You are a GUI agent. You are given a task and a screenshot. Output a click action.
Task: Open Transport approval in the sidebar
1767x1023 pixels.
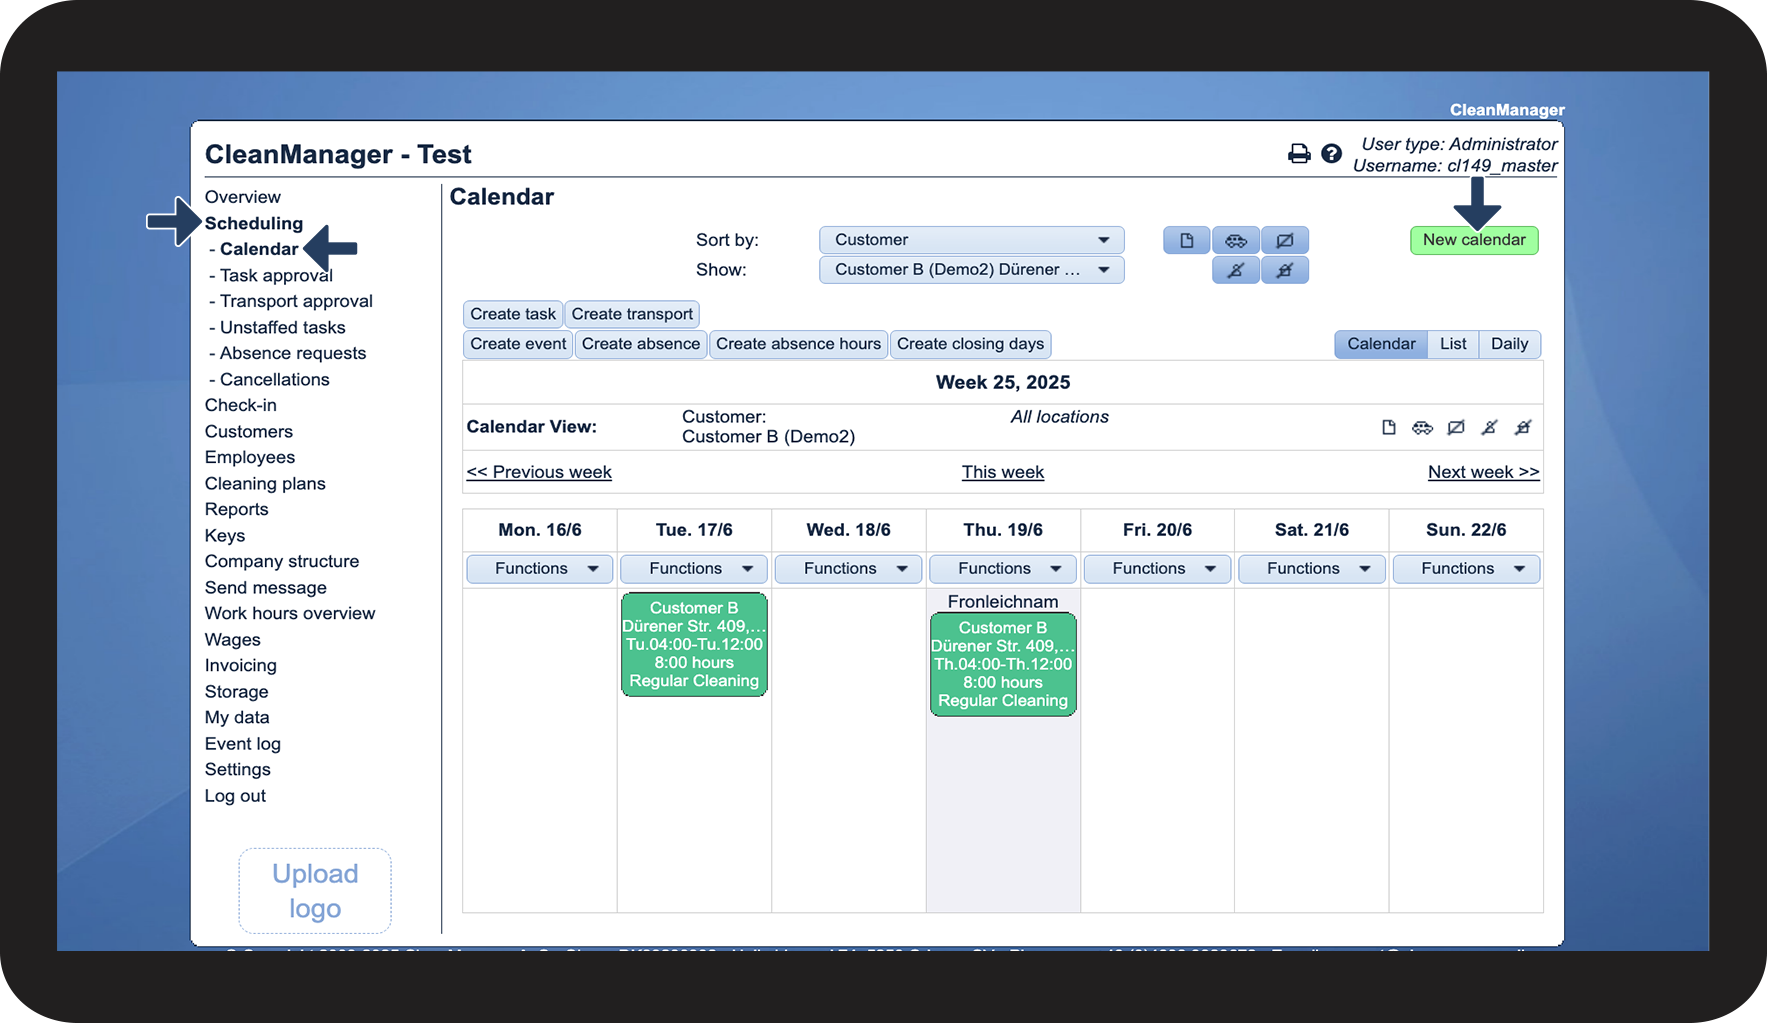[296, 301]
